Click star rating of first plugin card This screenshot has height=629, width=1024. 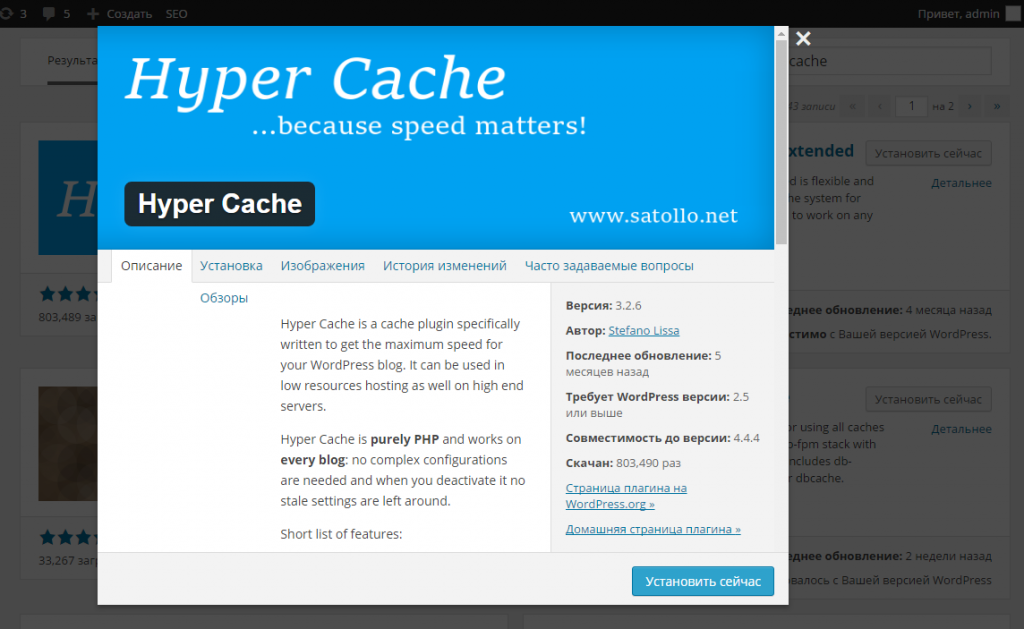68,294
